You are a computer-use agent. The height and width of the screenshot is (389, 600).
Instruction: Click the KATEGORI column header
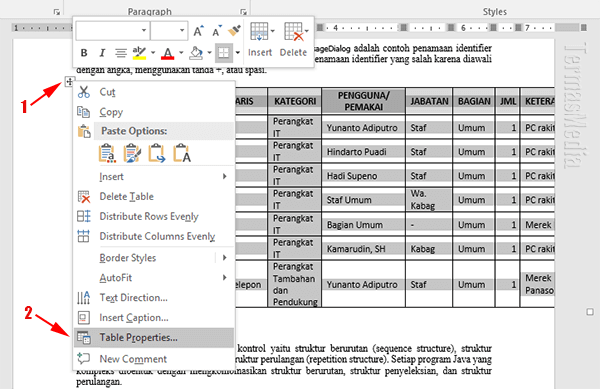click(x=295, y=101)
